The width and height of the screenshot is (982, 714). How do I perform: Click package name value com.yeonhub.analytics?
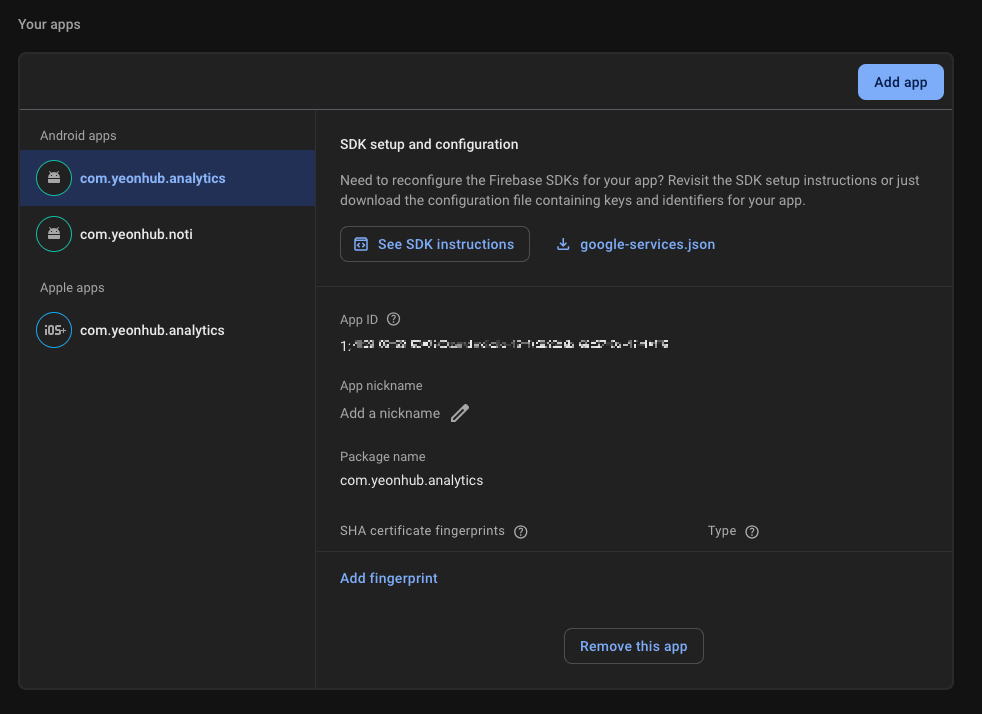(x=411, y=480)
